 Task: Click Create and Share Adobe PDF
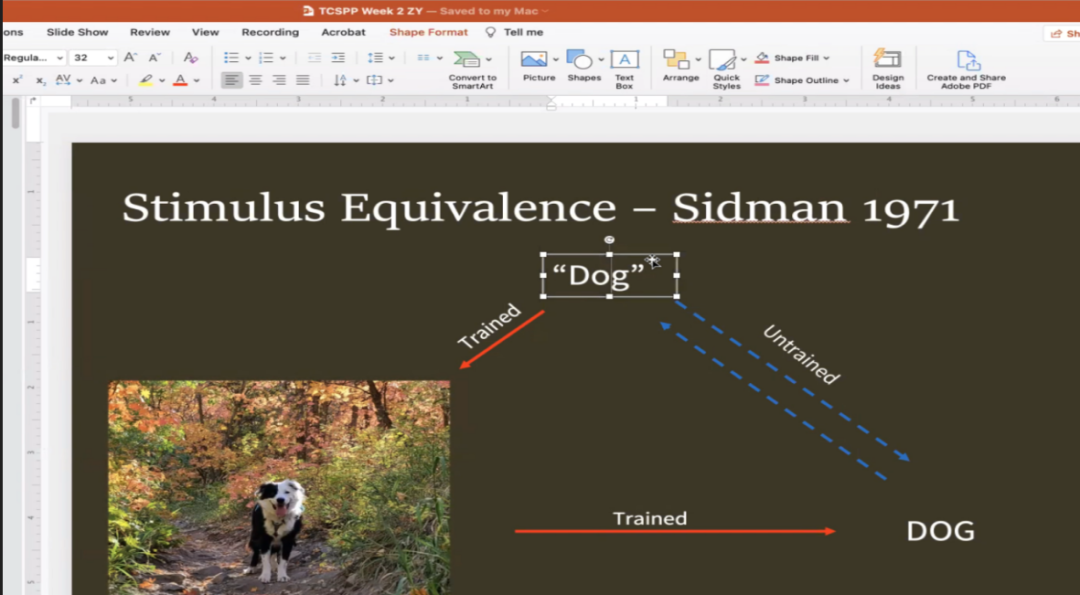[966, 69]
